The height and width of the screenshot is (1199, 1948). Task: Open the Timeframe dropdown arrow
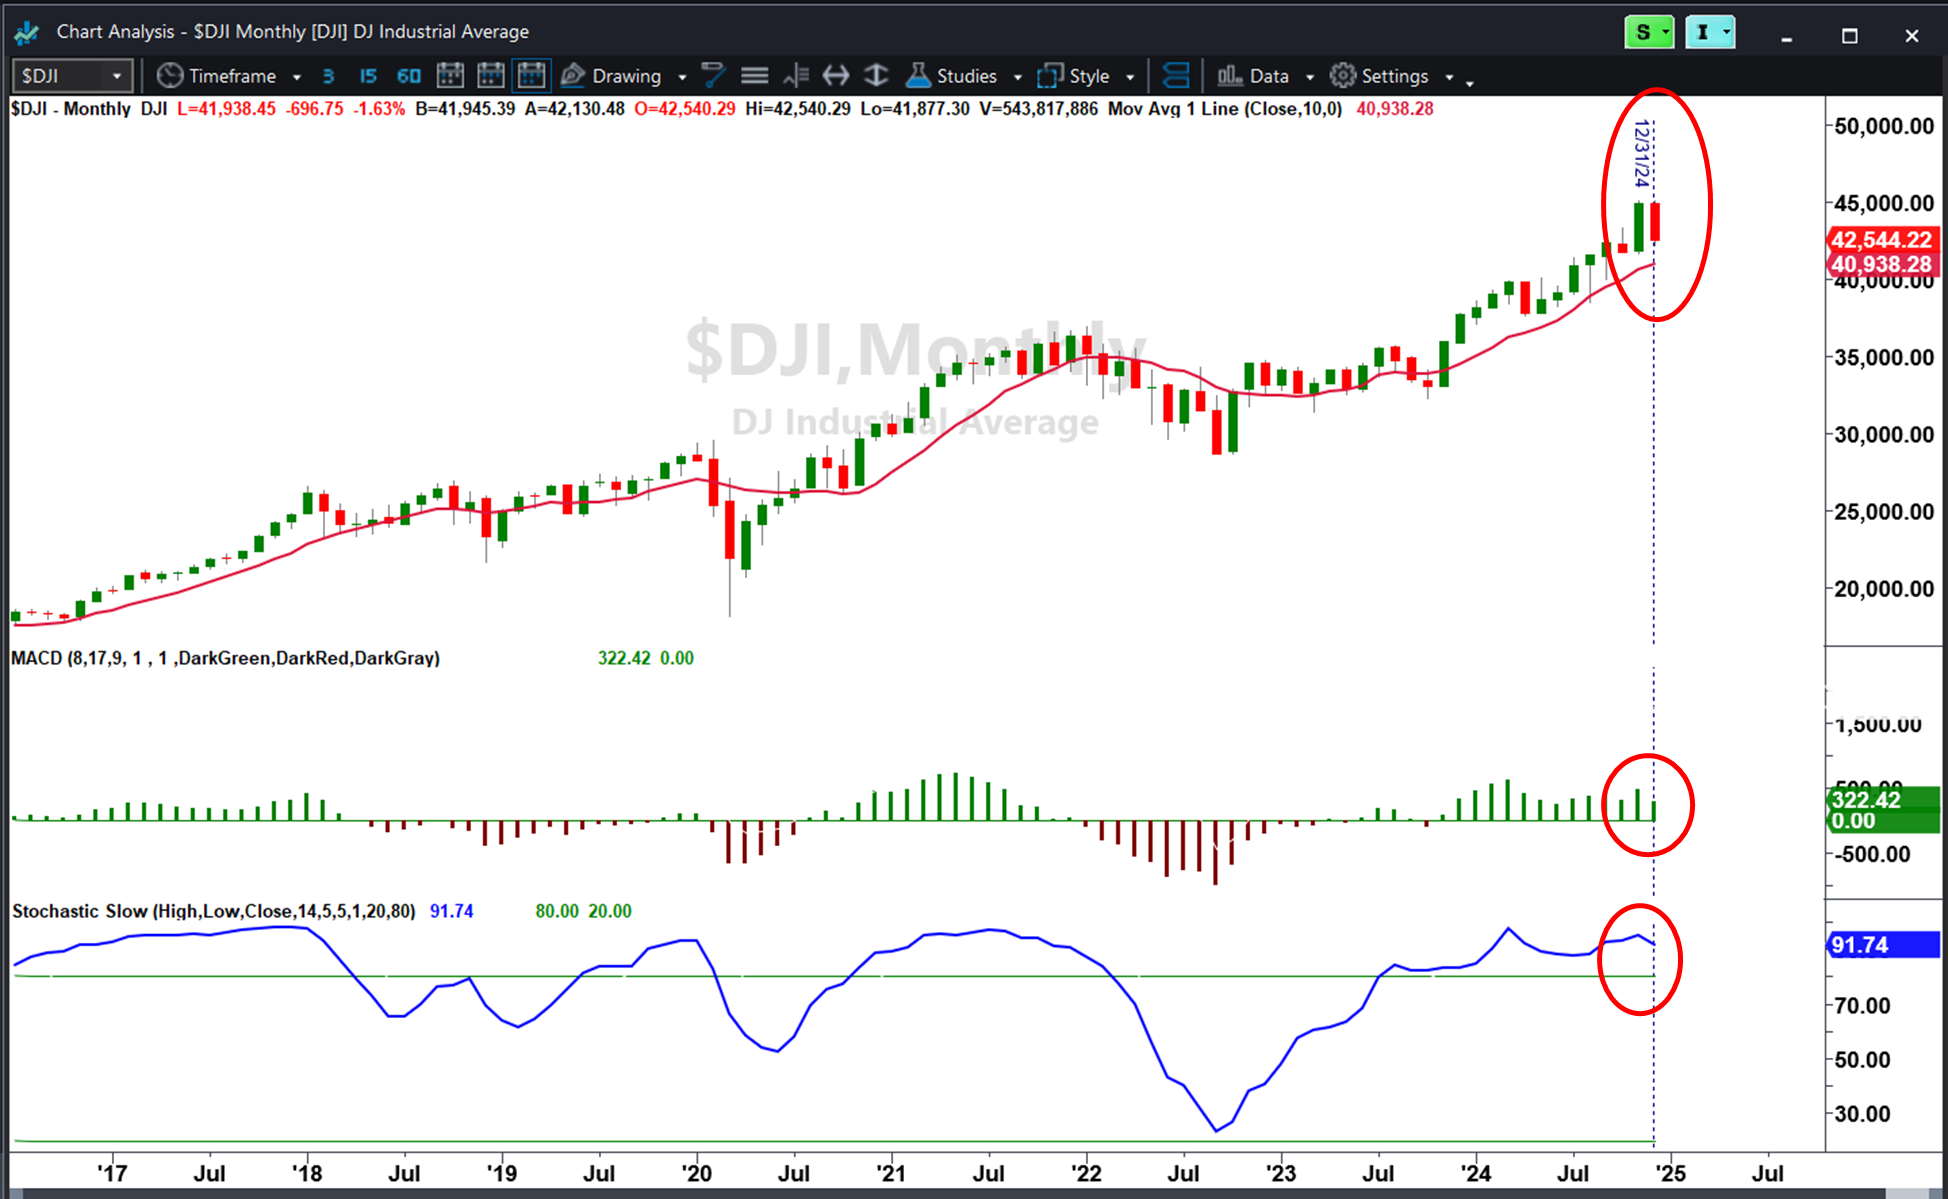tap(297, 77)
